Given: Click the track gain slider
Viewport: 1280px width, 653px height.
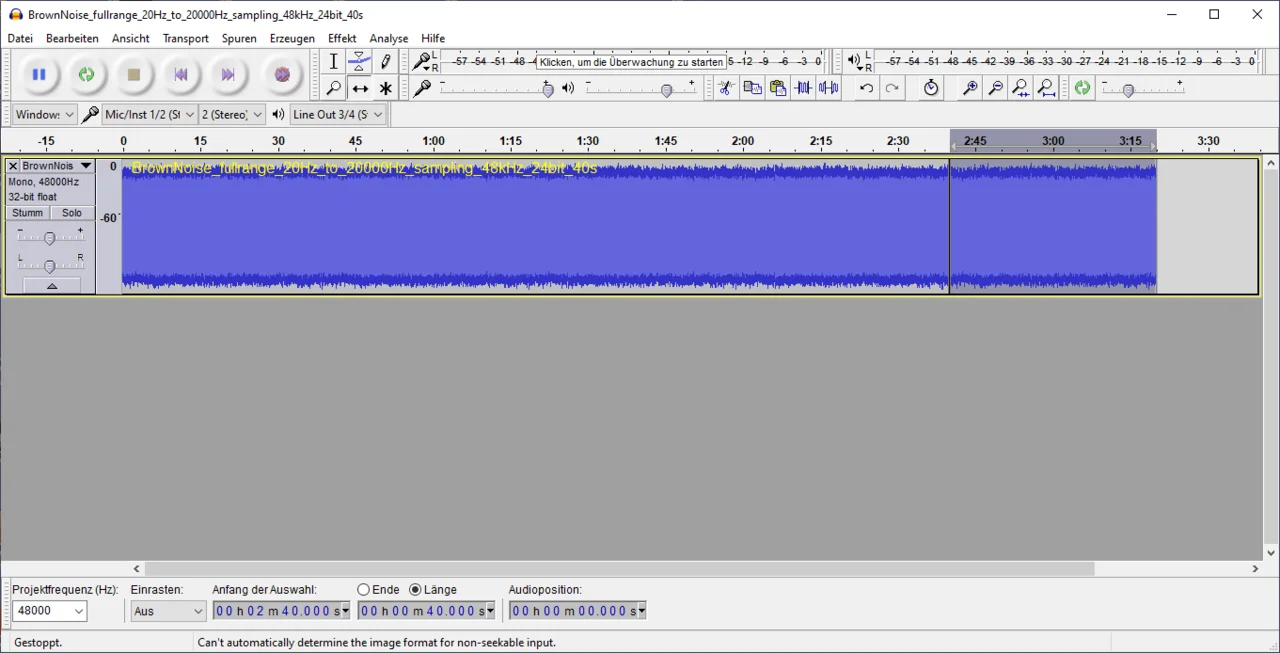Looking at the screenshot, I should (x=49, y=238).
